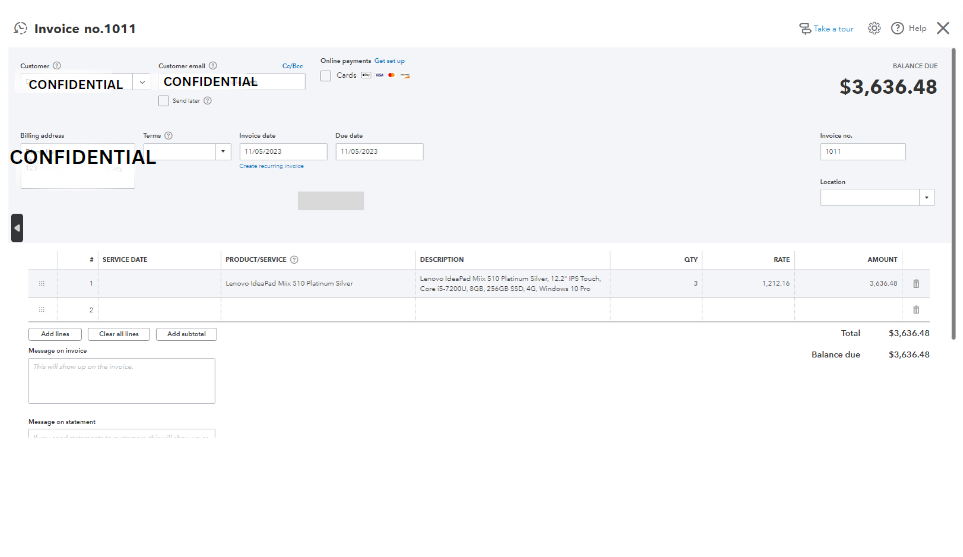The width and height of the screenshot is (963, 557).
Task: Click Product/Service column info icon
Action: click(294, 260)
